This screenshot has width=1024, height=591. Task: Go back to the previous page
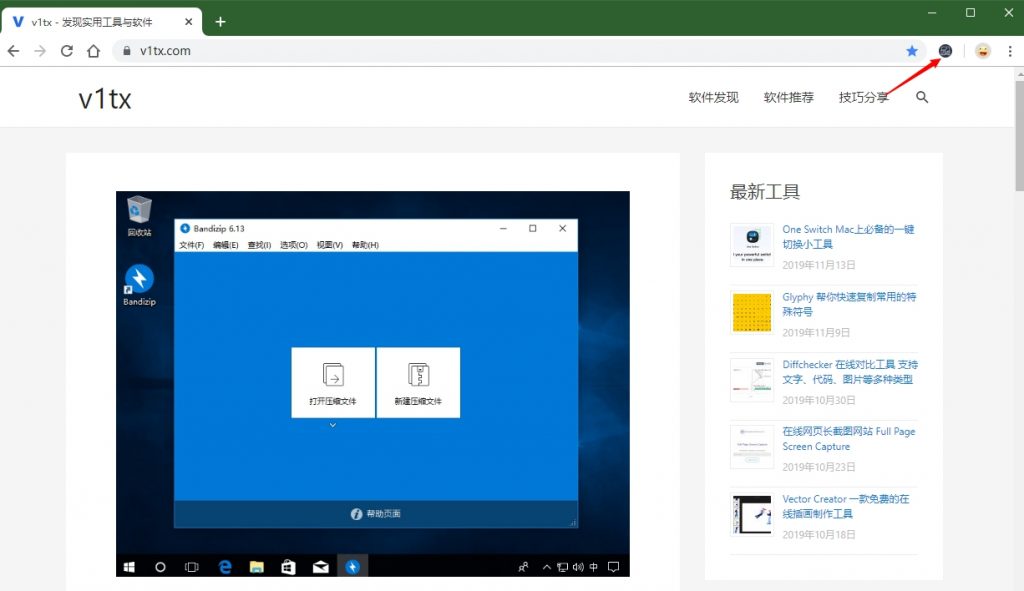point(13,51)
